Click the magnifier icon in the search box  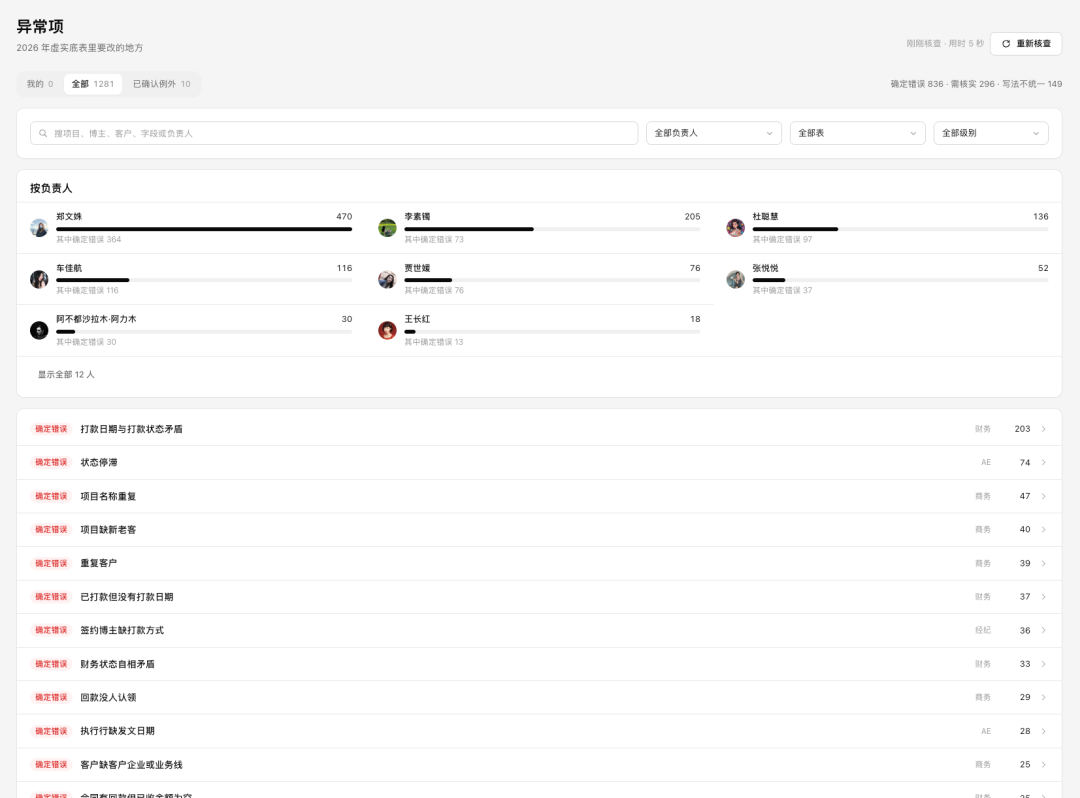(43, 134)
